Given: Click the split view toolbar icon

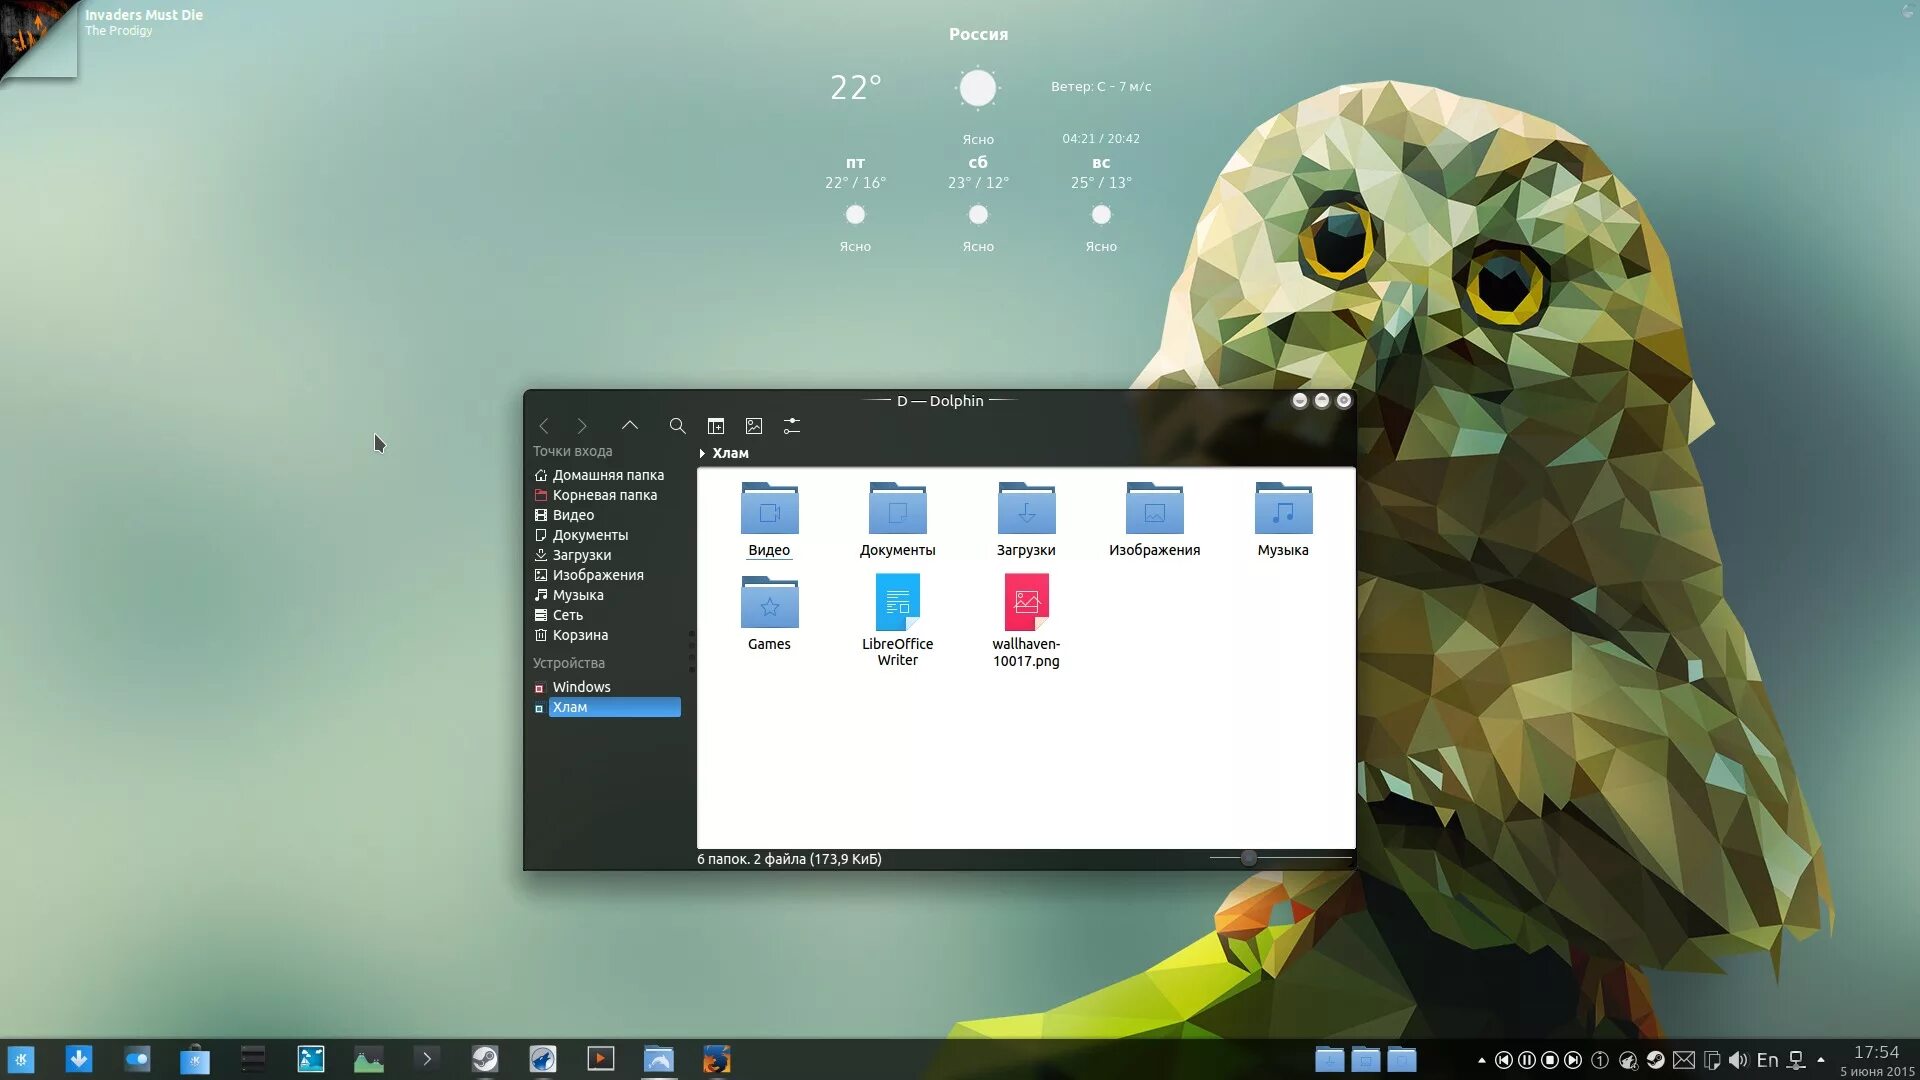Looking at the screenshot, I should coord(716,426).
